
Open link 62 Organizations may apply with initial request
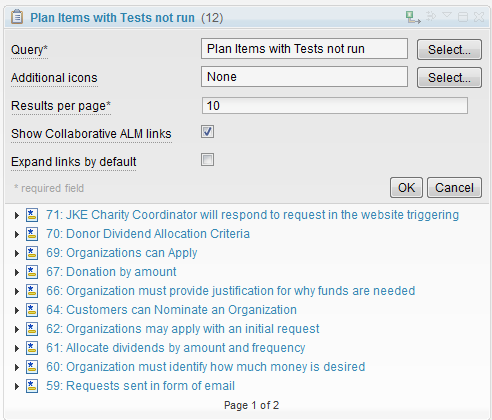coord(183,329)
